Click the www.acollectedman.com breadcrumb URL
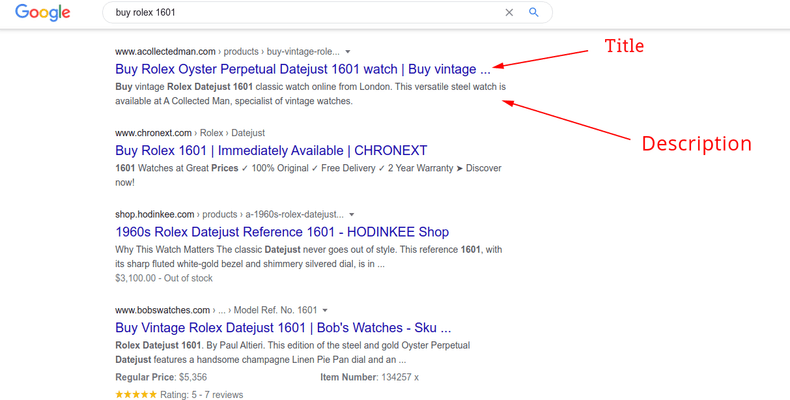This screenshot has height=400, width=790. (227, 51)
